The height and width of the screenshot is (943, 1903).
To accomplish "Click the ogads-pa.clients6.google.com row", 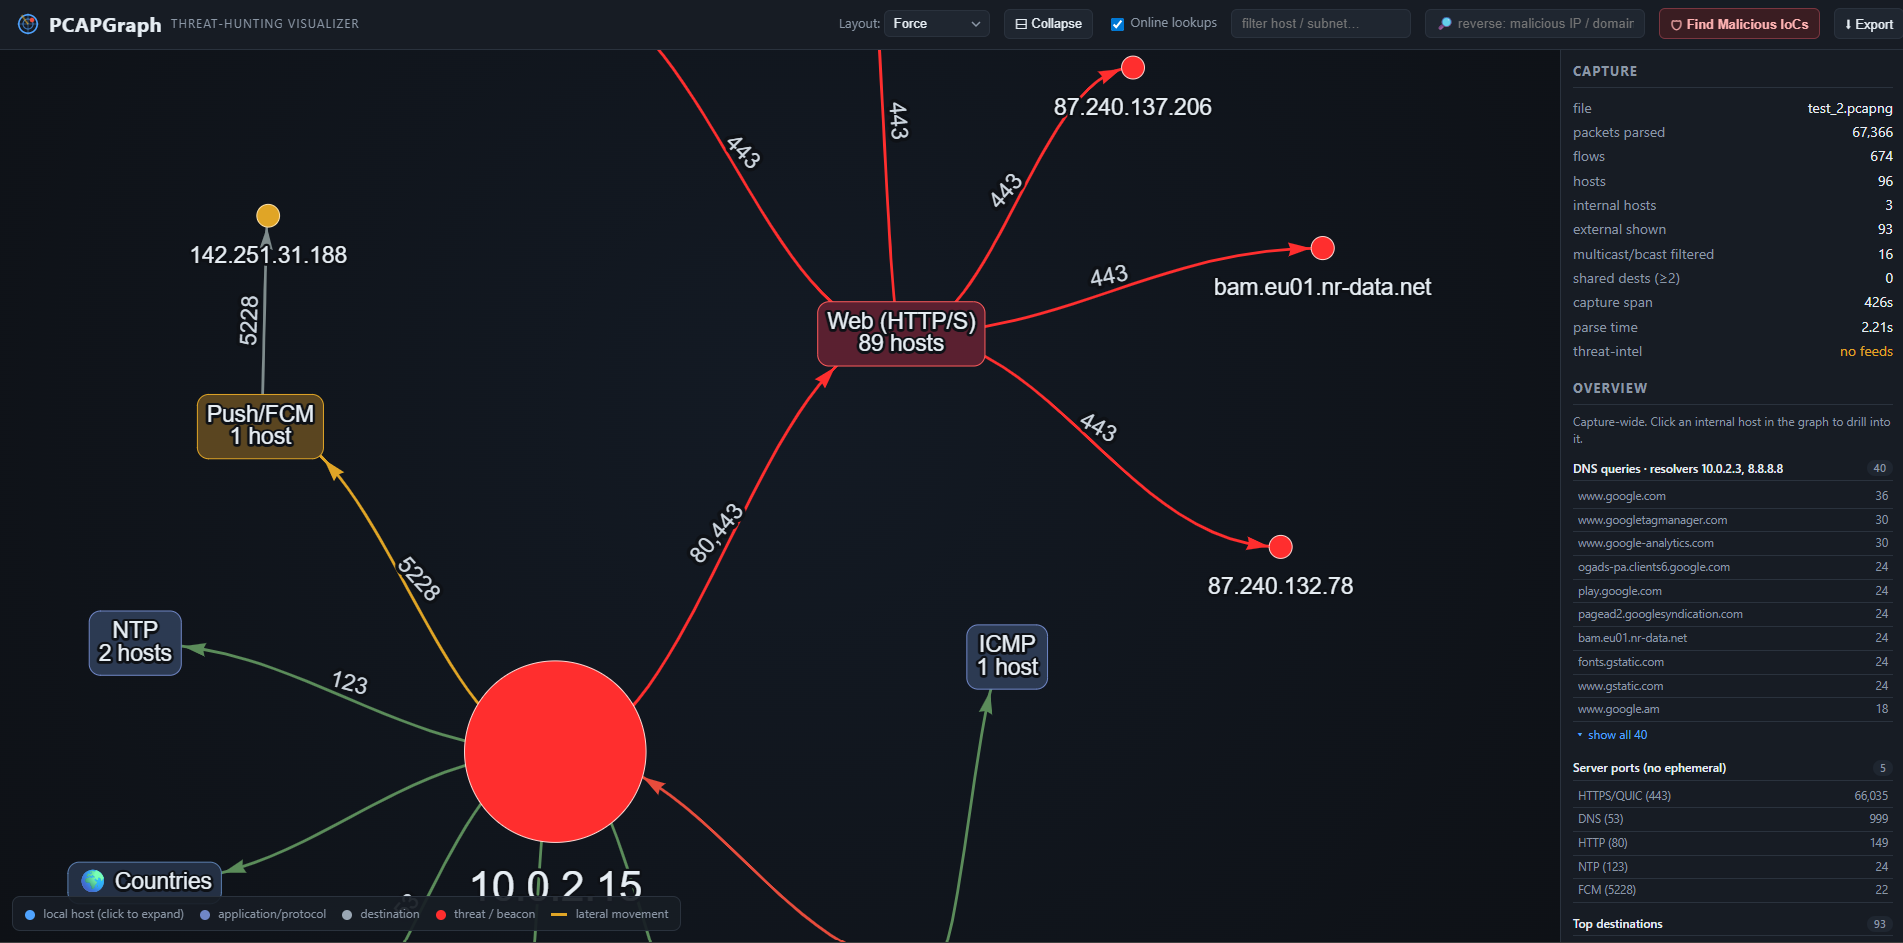I will (x=1733, y=567).
